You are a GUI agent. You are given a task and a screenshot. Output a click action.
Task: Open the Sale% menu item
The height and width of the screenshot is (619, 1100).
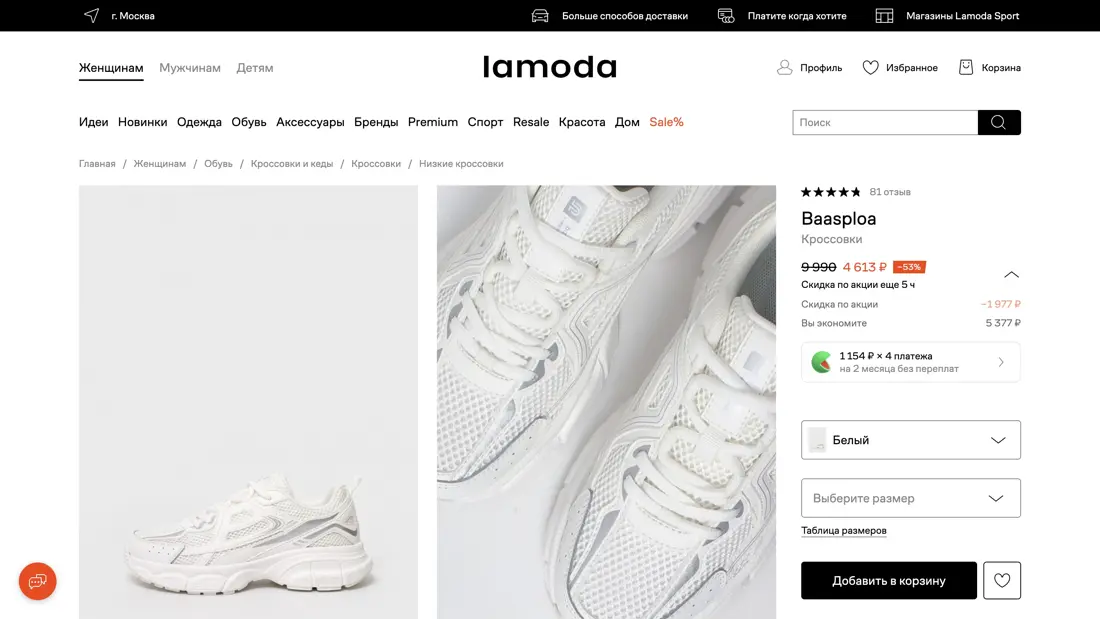click(x=666, y=121)
